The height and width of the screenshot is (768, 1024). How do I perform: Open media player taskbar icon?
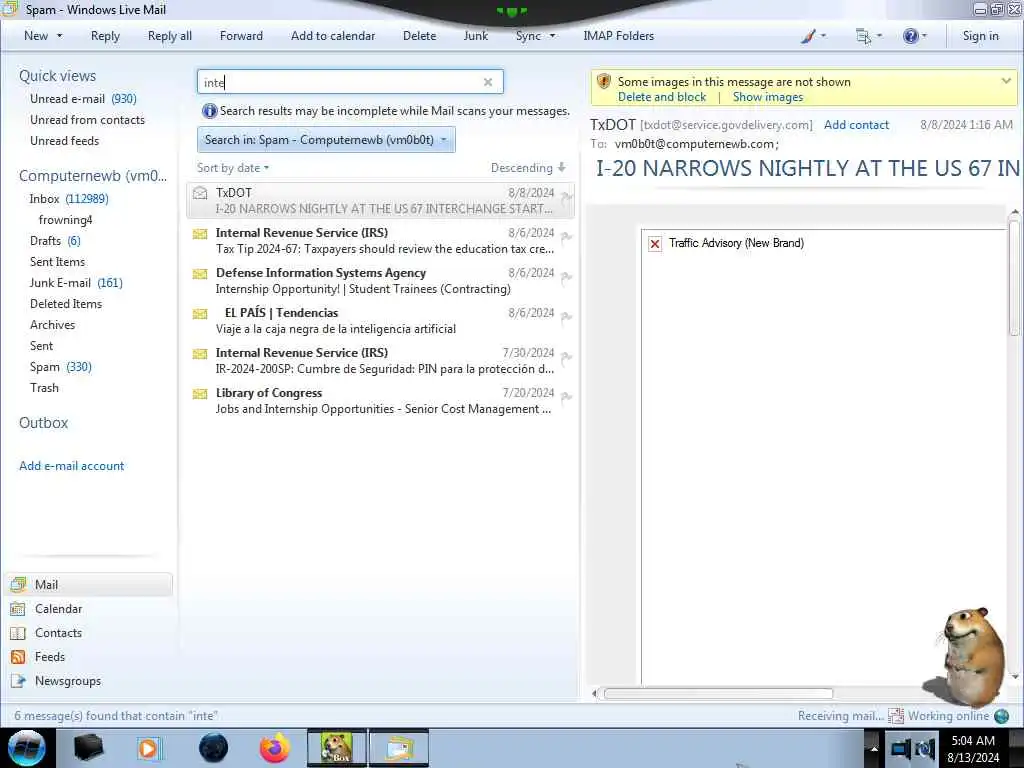(x=149, y=748)
